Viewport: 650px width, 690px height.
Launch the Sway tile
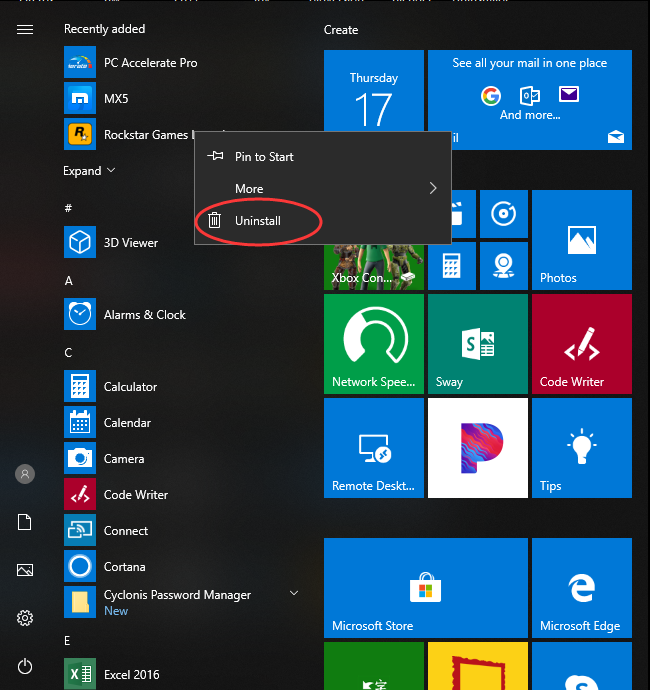coord(478,344)
